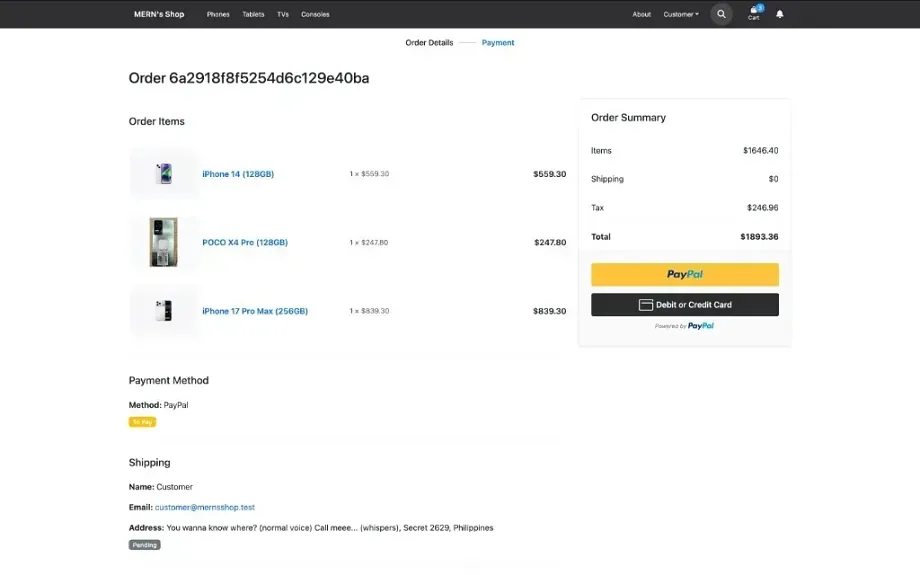Click the Method: PayPal text
Image resolution: width=920 pixels, height=575 pixels.
click(x=158, y=405)
